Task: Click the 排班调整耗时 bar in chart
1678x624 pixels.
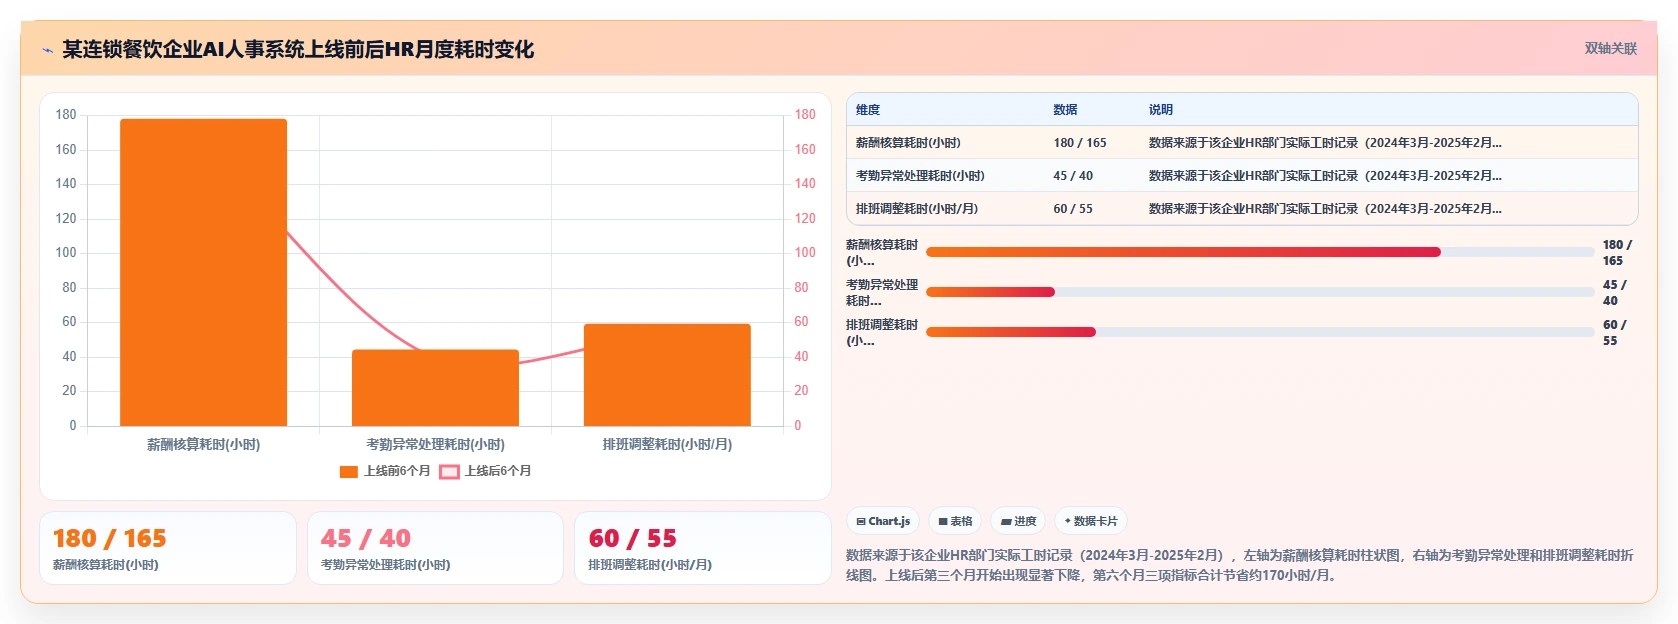Action: tap(667, 375)
